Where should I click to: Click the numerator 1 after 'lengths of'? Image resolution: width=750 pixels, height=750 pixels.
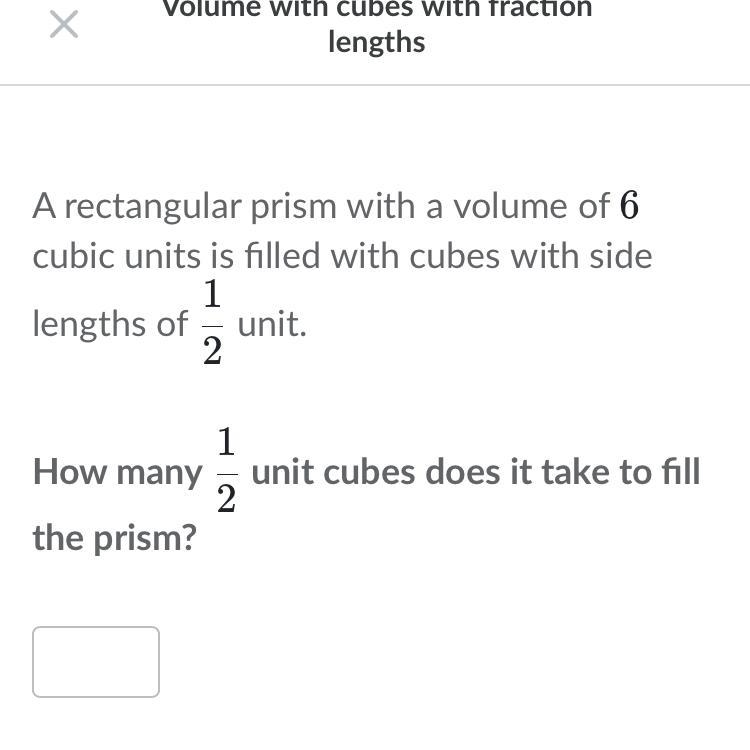(212, 293)
